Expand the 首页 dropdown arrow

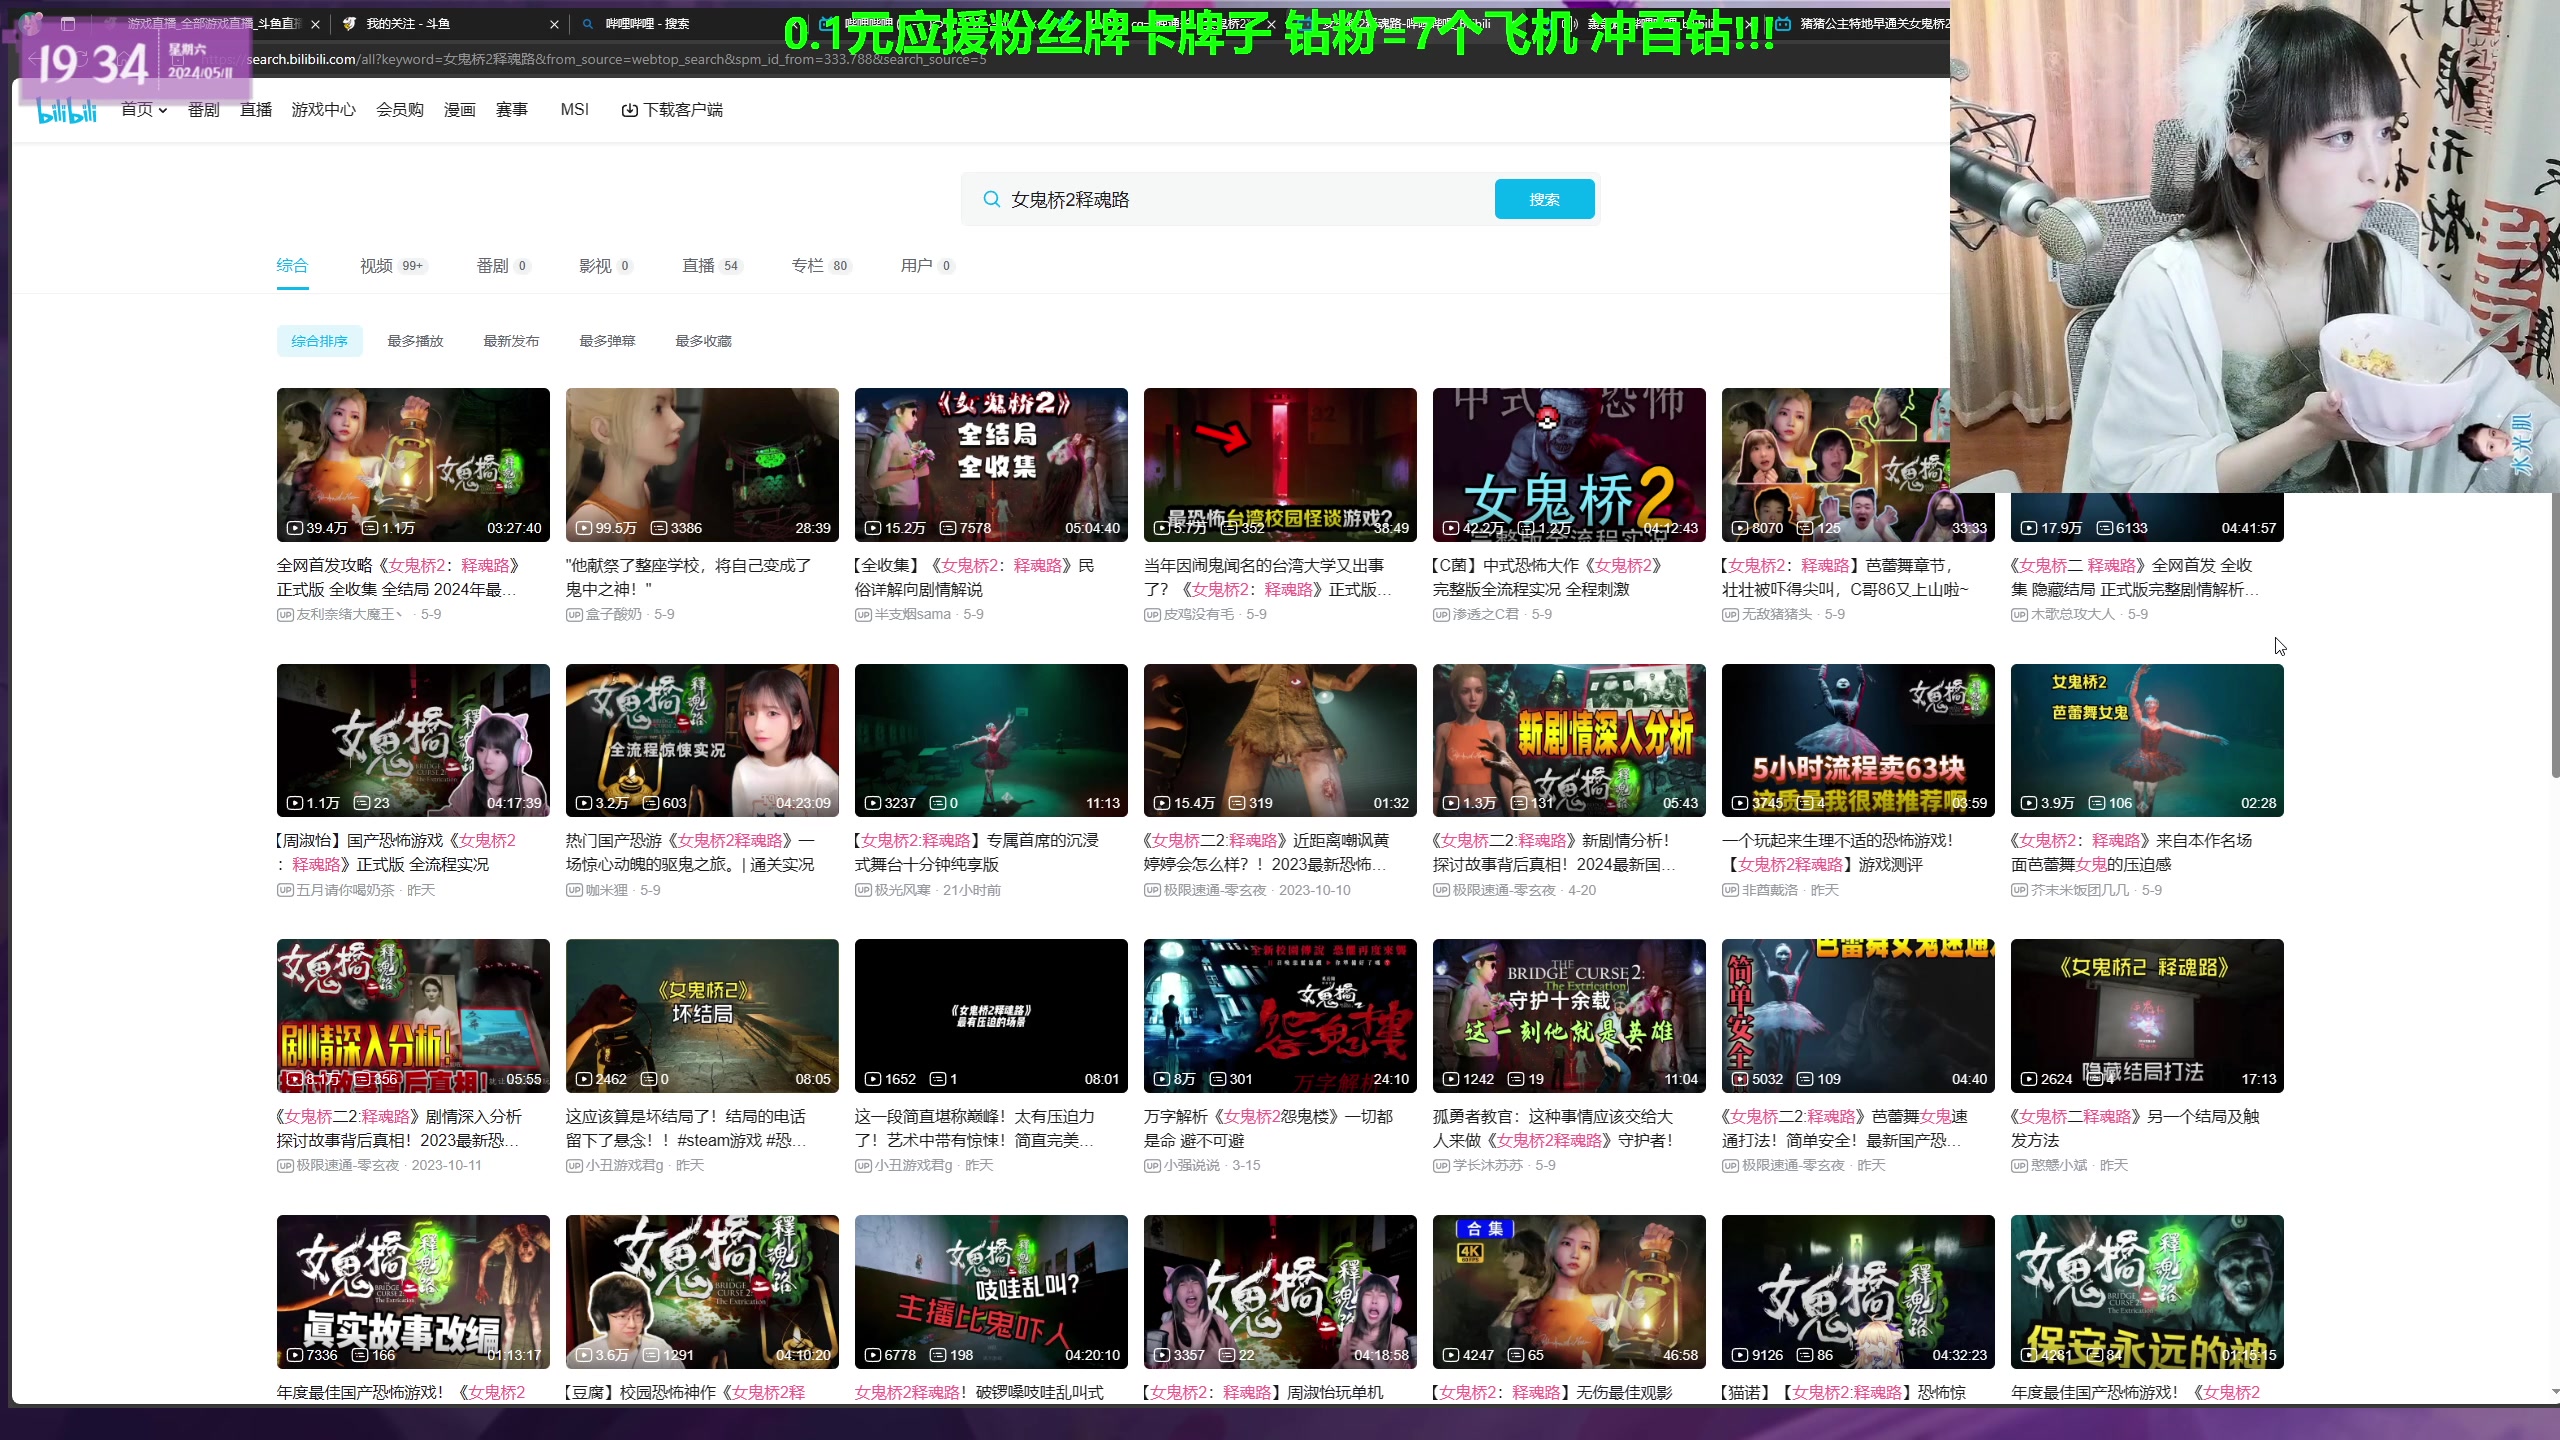(x=163, y=110)
